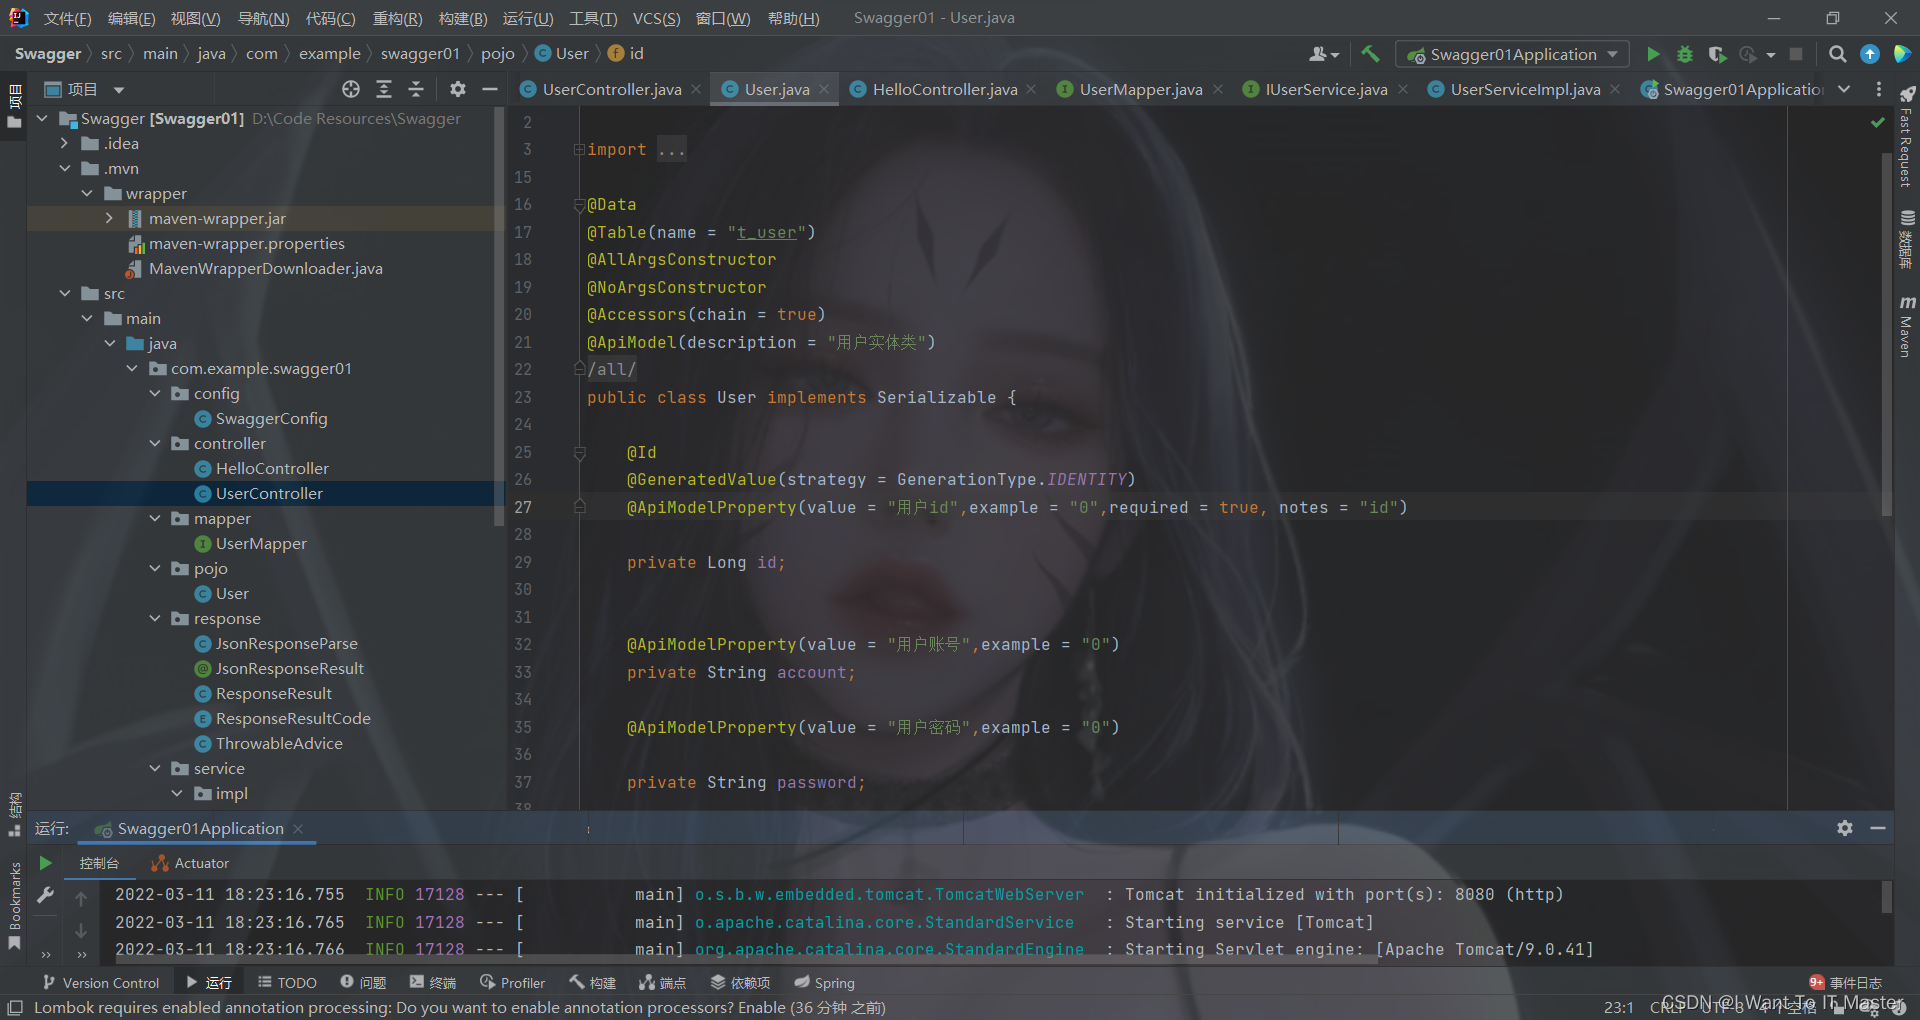Click the green inspection checkmark
The height and width of the screenshot is (1020, 1920).
tap(1877, 122)
